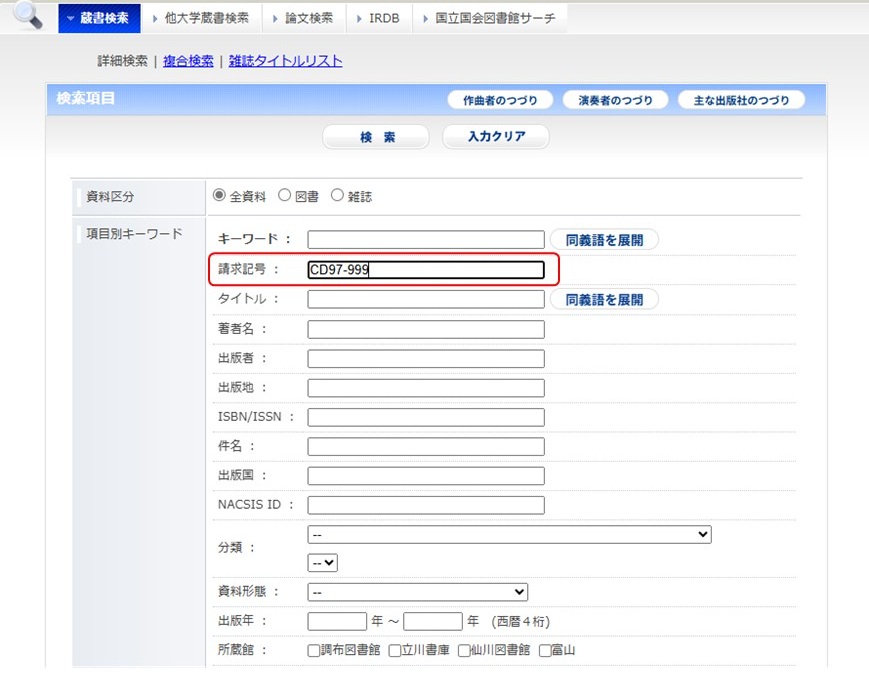Focus the タイトル input field

(426, 299)
